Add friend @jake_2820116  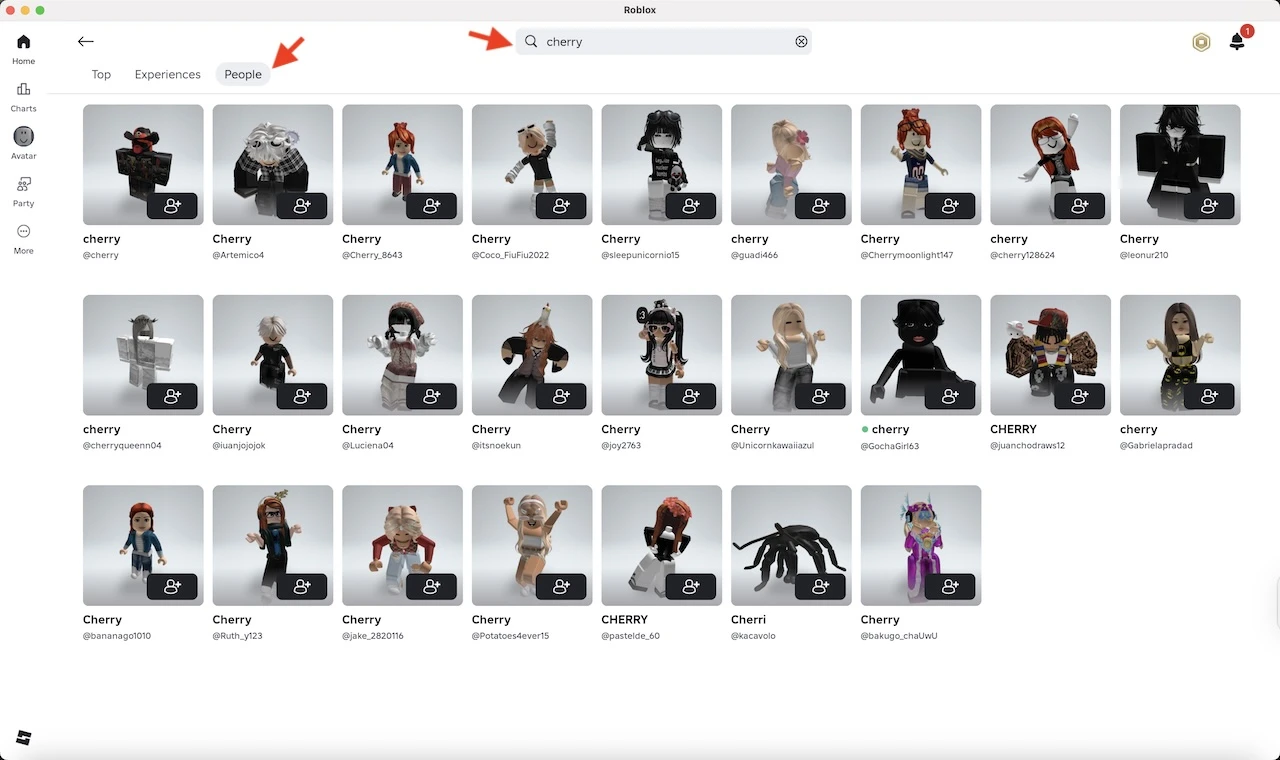tap(432, 586)
